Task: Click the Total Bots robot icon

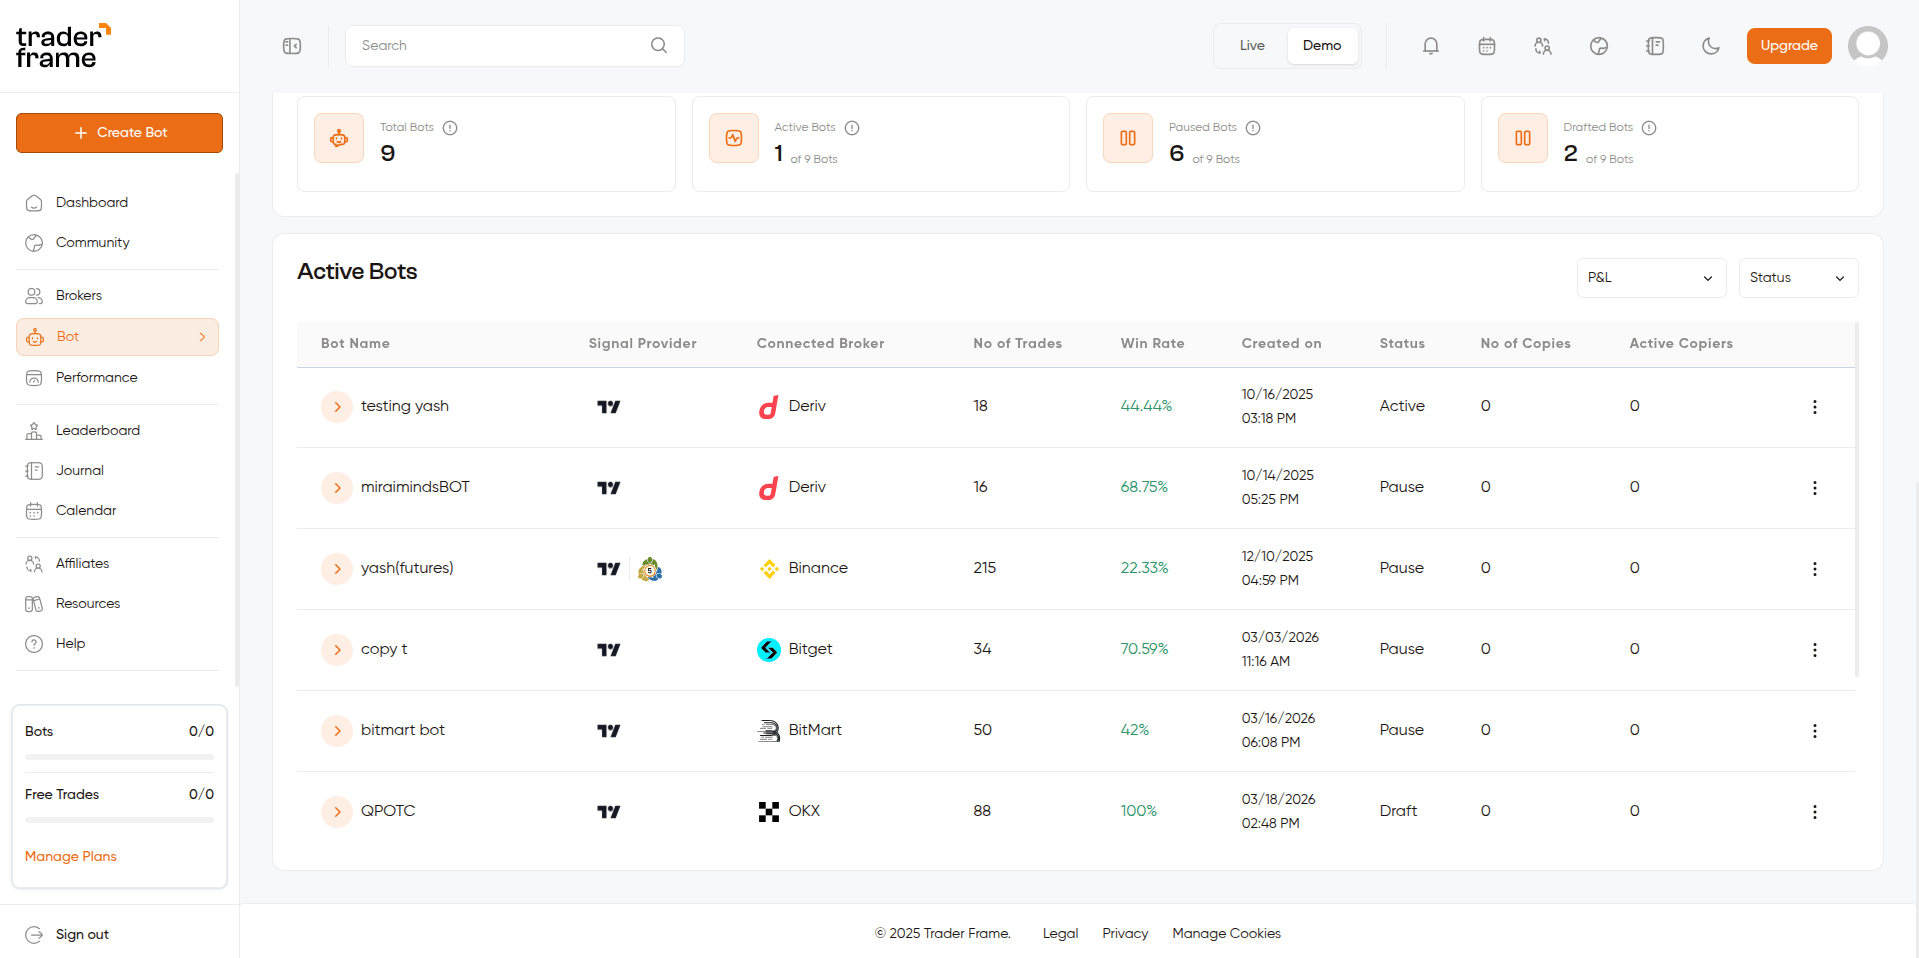Action: pyautogui.click(x=339, y=138)
